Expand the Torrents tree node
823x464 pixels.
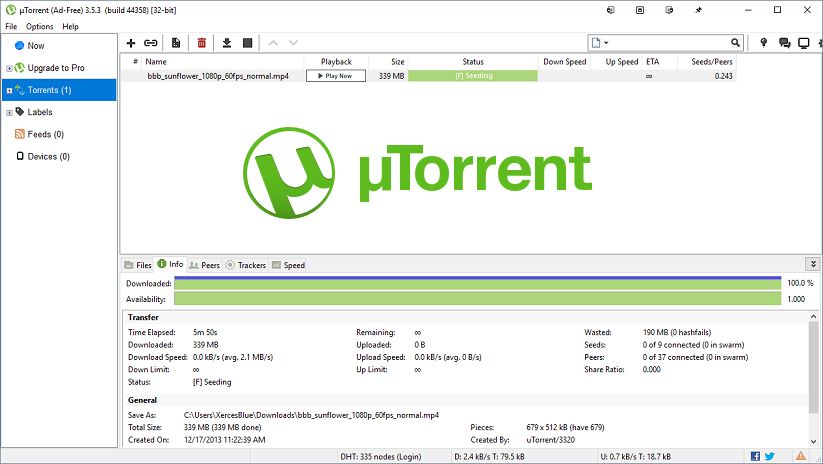pyautogui.click(x=9, y=91)
